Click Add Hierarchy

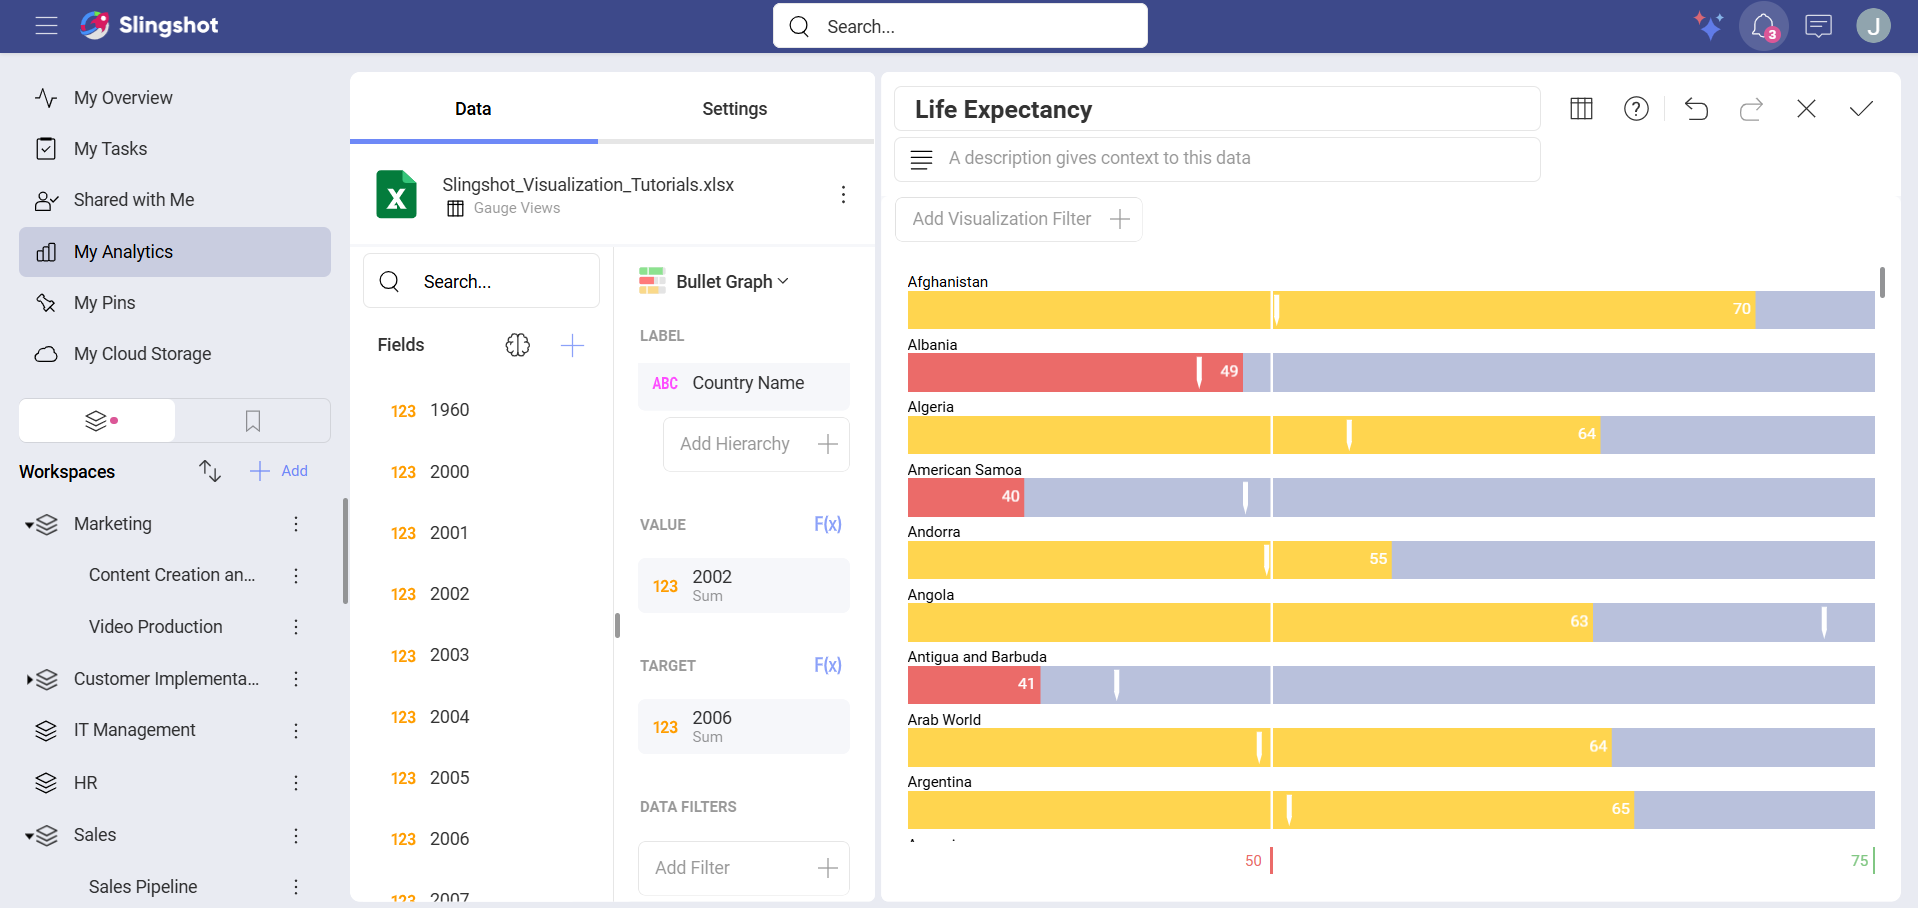click(x=756, y=444)
